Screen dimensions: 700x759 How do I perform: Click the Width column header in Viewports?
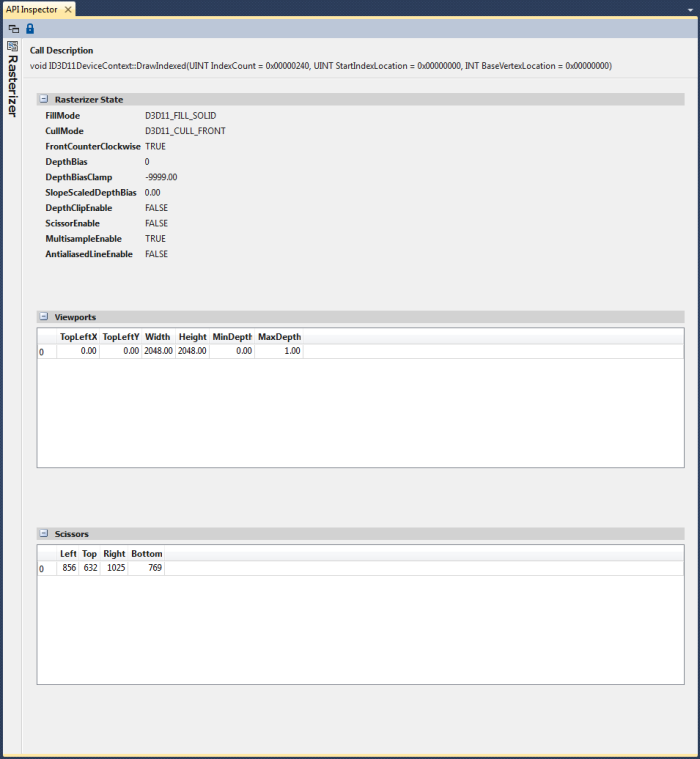click(x=157, y=337)
